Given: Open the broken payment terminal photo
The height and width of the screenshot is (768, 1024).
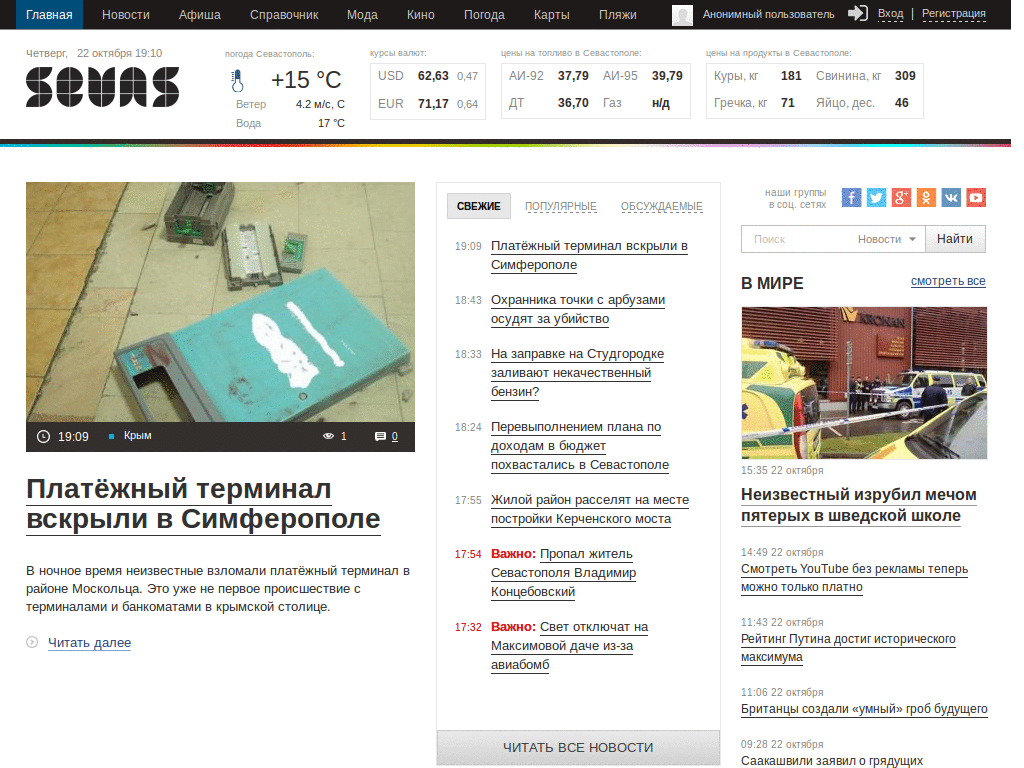Looking at the screenshot, I should coord(220,302).
